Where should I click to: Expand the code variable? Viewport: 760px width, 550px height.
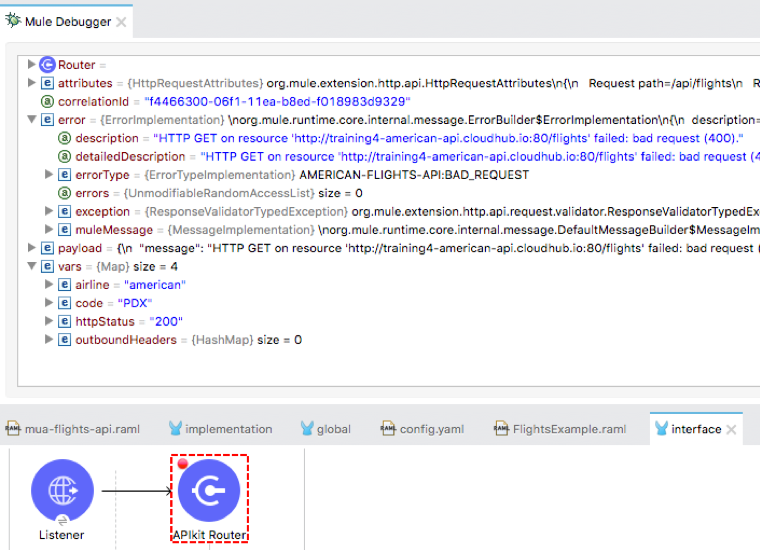point(48,302)
